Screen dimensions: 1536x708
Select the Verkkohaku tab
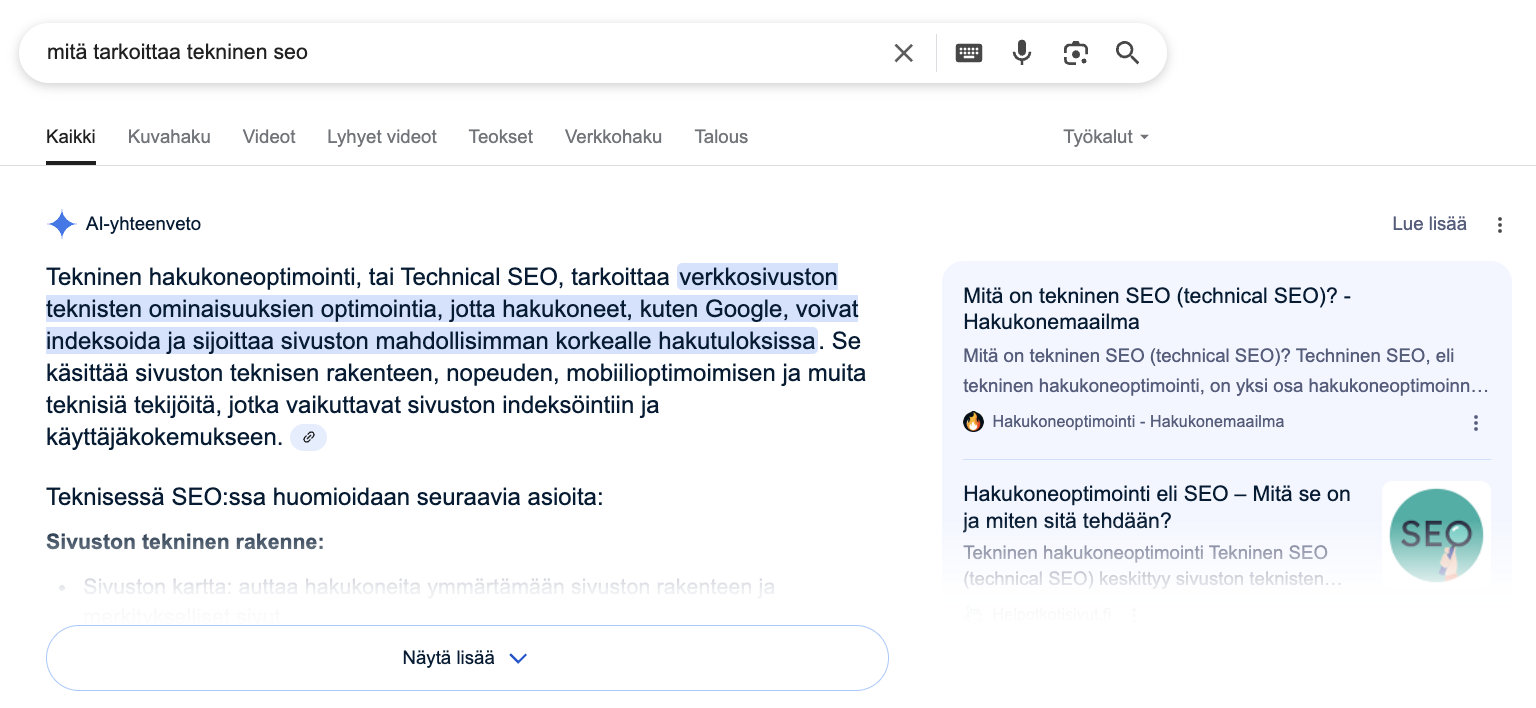point(613,137)
